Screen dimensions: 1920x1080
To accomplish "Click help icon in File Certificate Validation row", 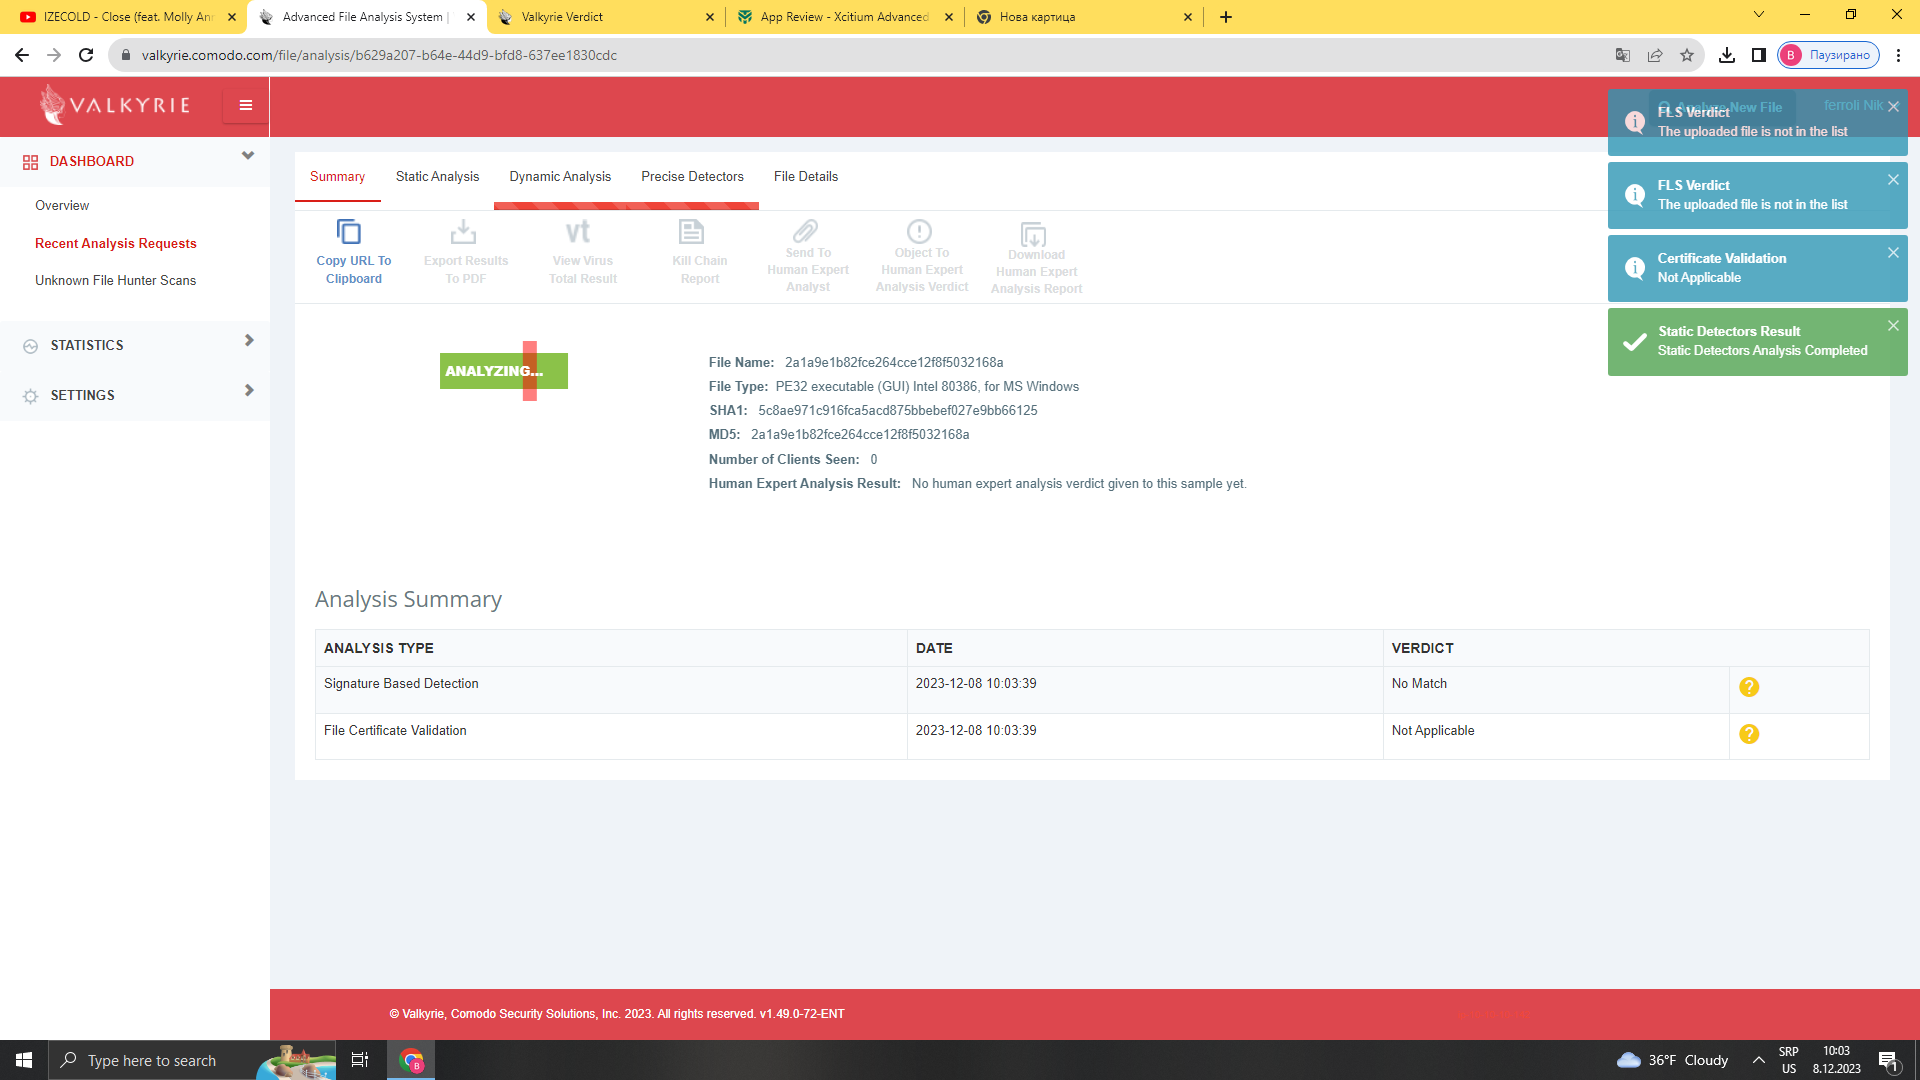I will point(1749,734).
